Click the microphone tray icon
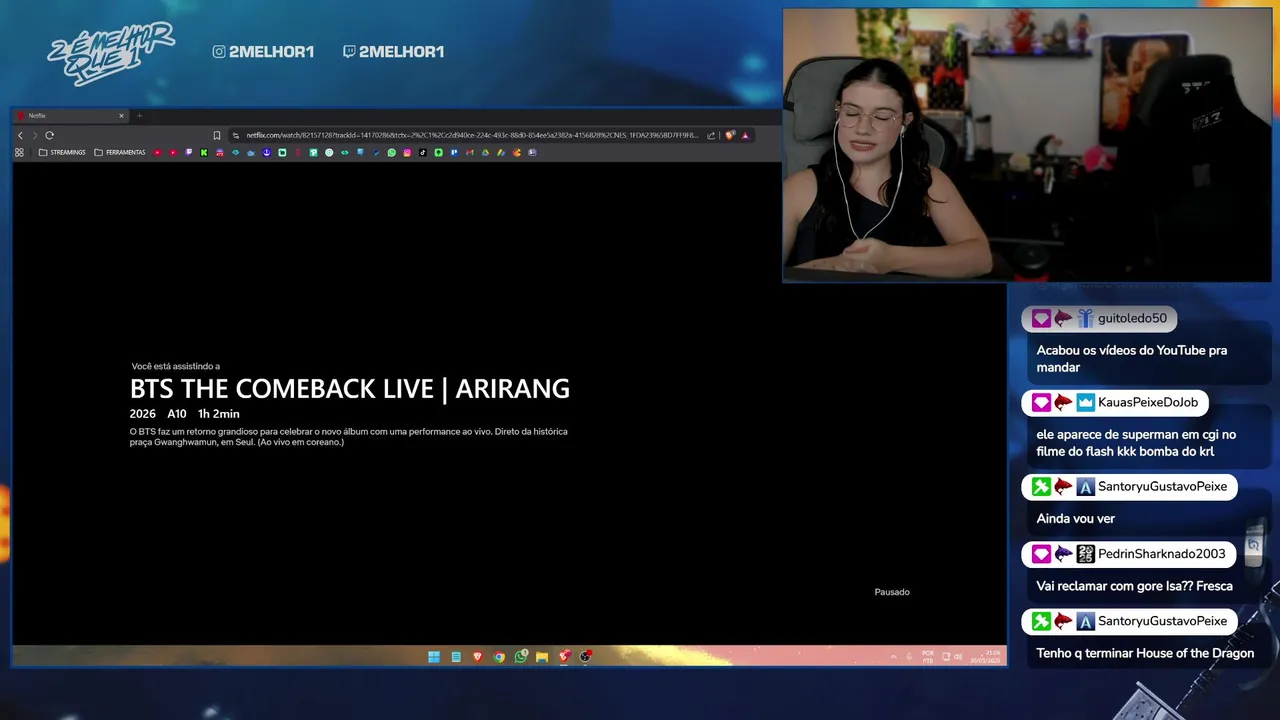Viewport: 1280px width, 720px height. 910,657
